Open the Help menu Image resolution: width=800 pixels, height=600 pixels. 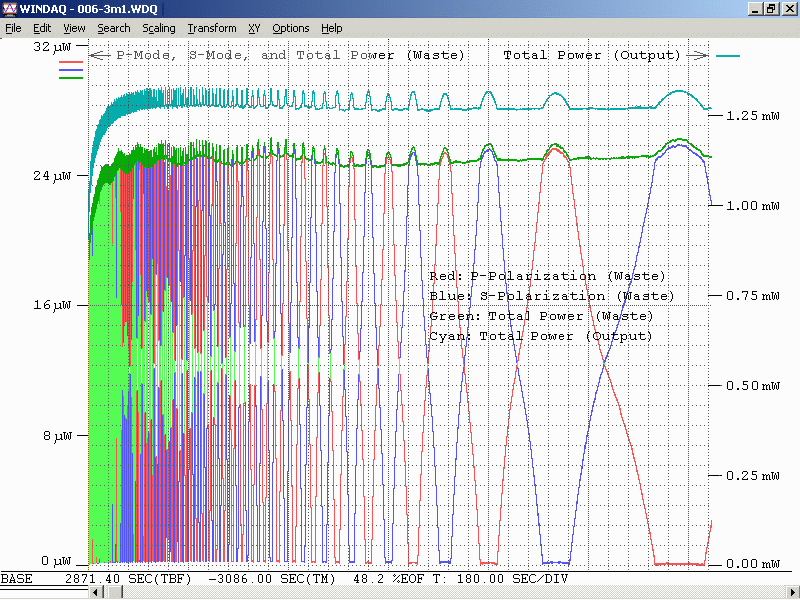coord(332,28)
